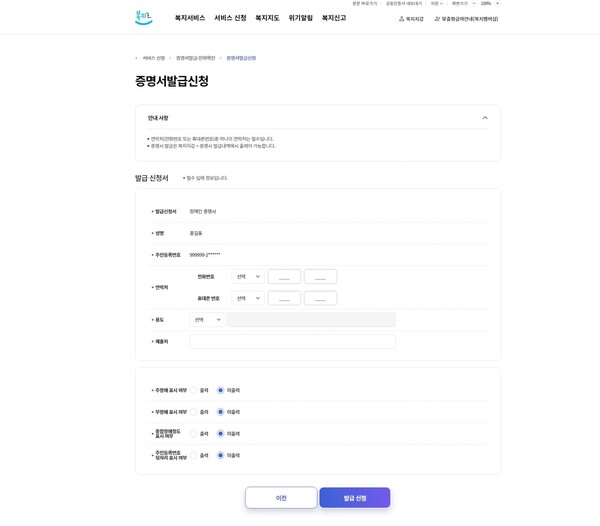The height and width of the screenshot is (526, 600).
Task: Select 출력 for 주민등록번호 뒷자리 표시 여부
Action: click(194, 455)
